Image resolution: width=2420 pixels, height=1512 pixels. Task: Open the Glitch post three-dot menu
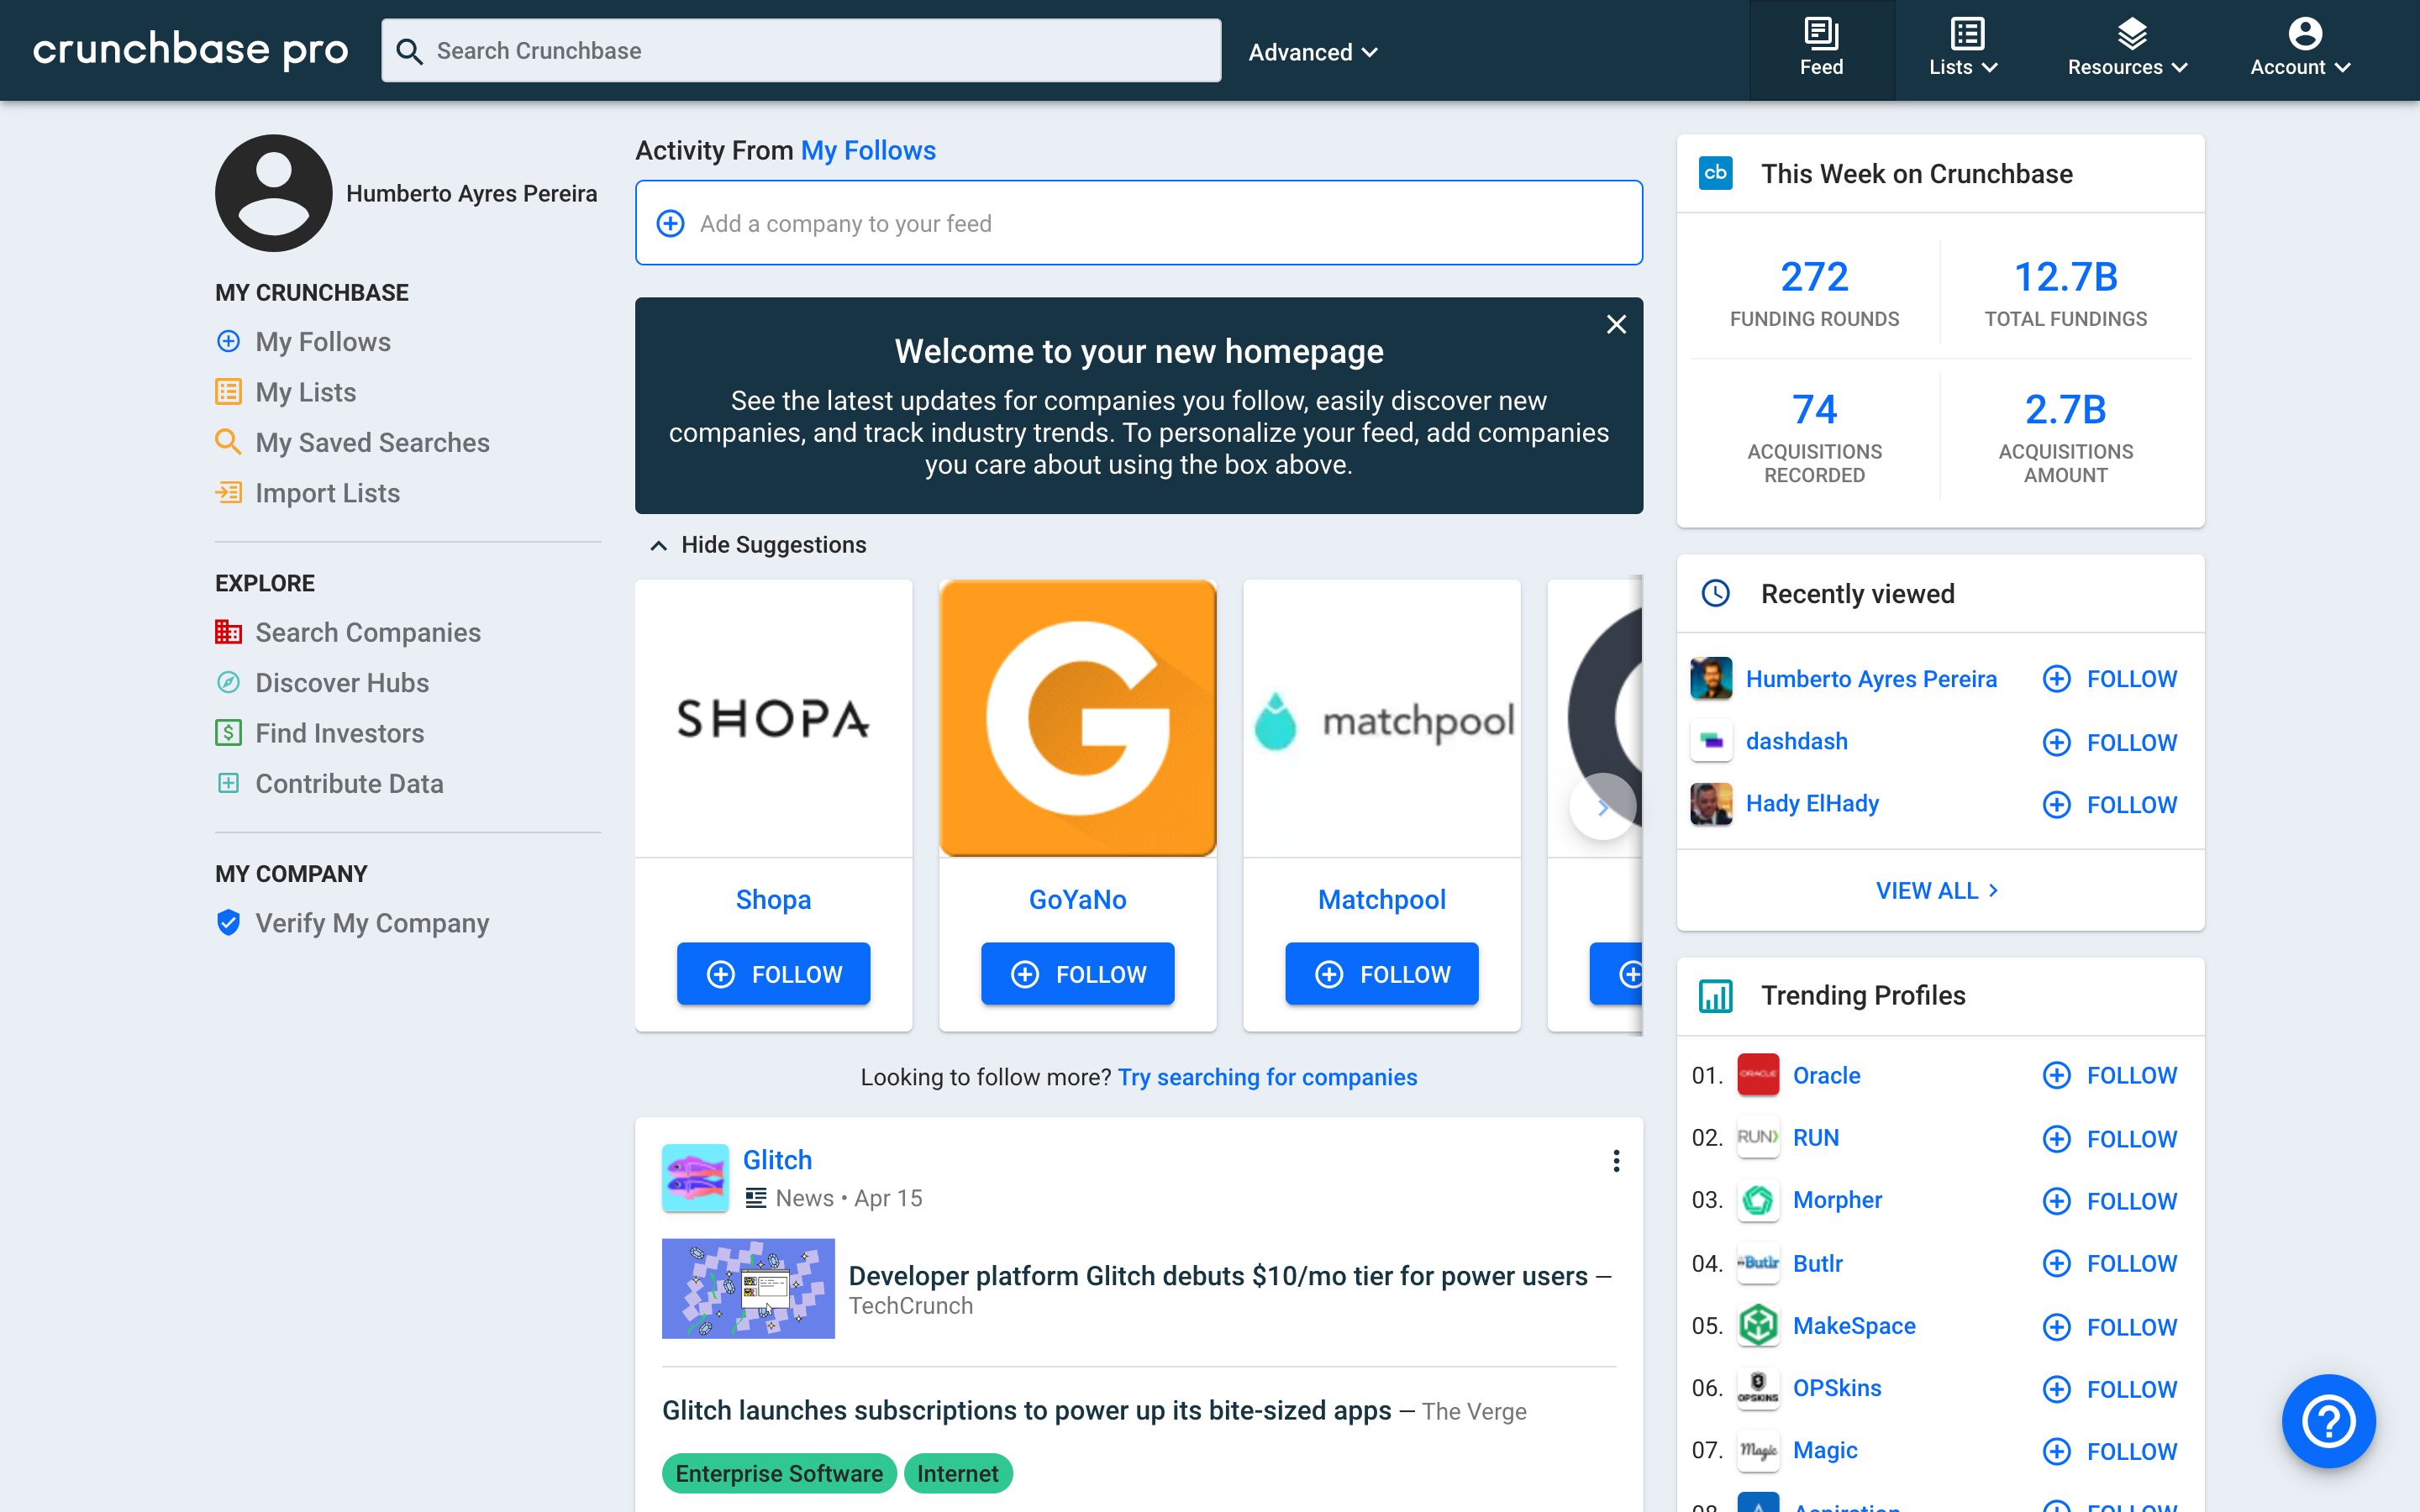tap(1616, 1160)
